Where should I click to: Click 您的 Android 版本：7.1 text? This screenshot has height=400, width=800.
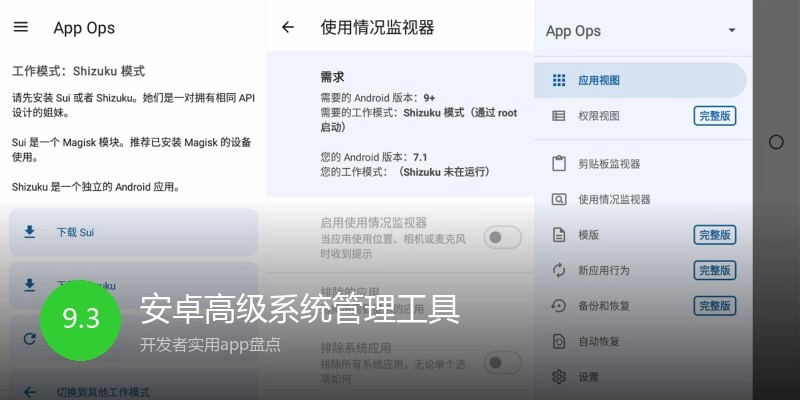click(x=373, y=157)
